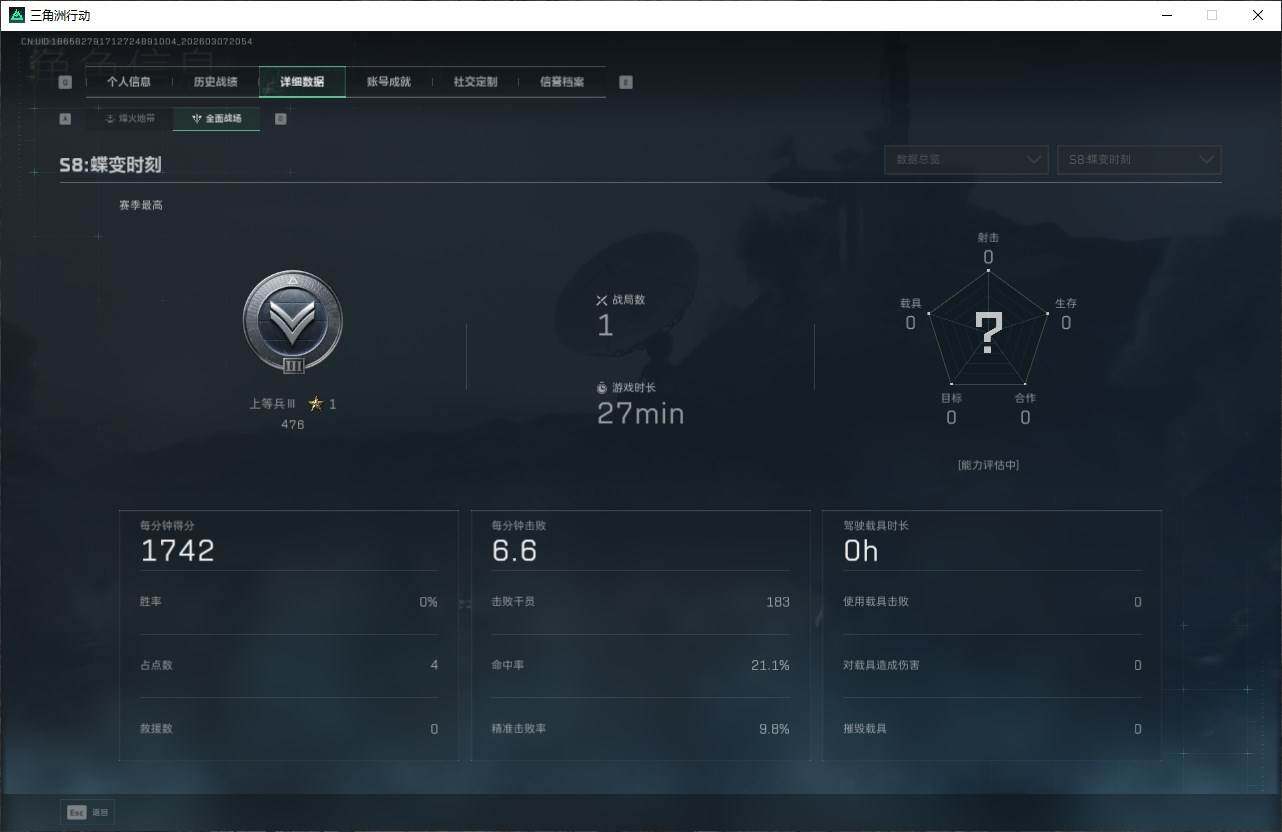Close the 三角洲行动 window

pos(1258,15)
